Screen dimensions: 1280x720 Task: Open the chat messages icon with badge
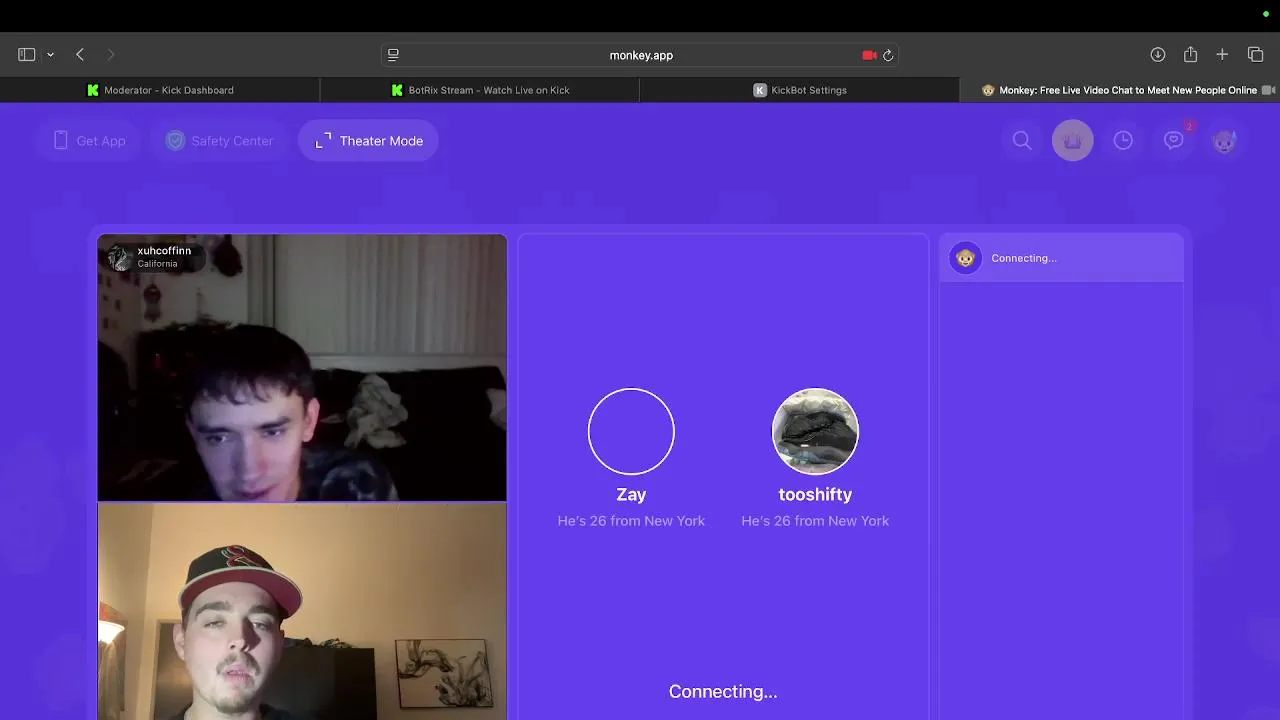coord(1174,141)
